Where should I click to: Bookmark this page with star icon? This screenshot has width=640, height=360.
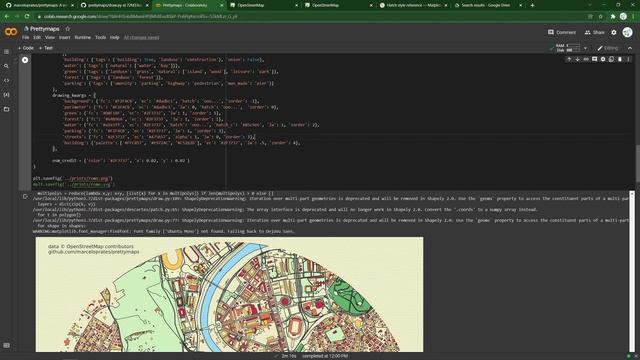[x=600, y=16]
